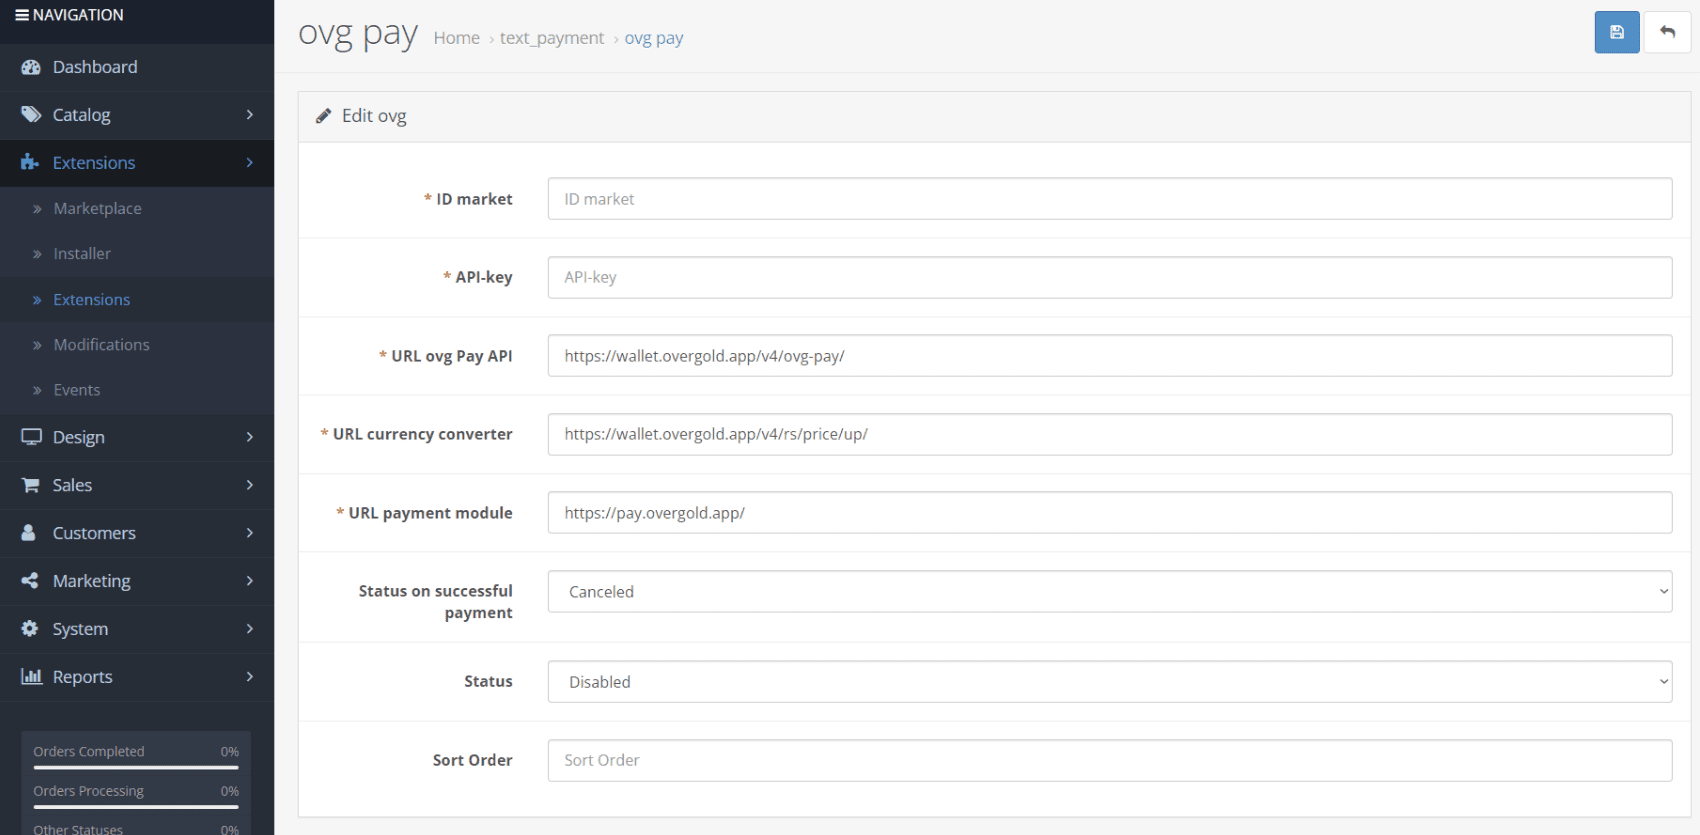The width and height of the screenshot is (1700, 835).
Task: Click the System gear icon
Action: coord(30,629)
